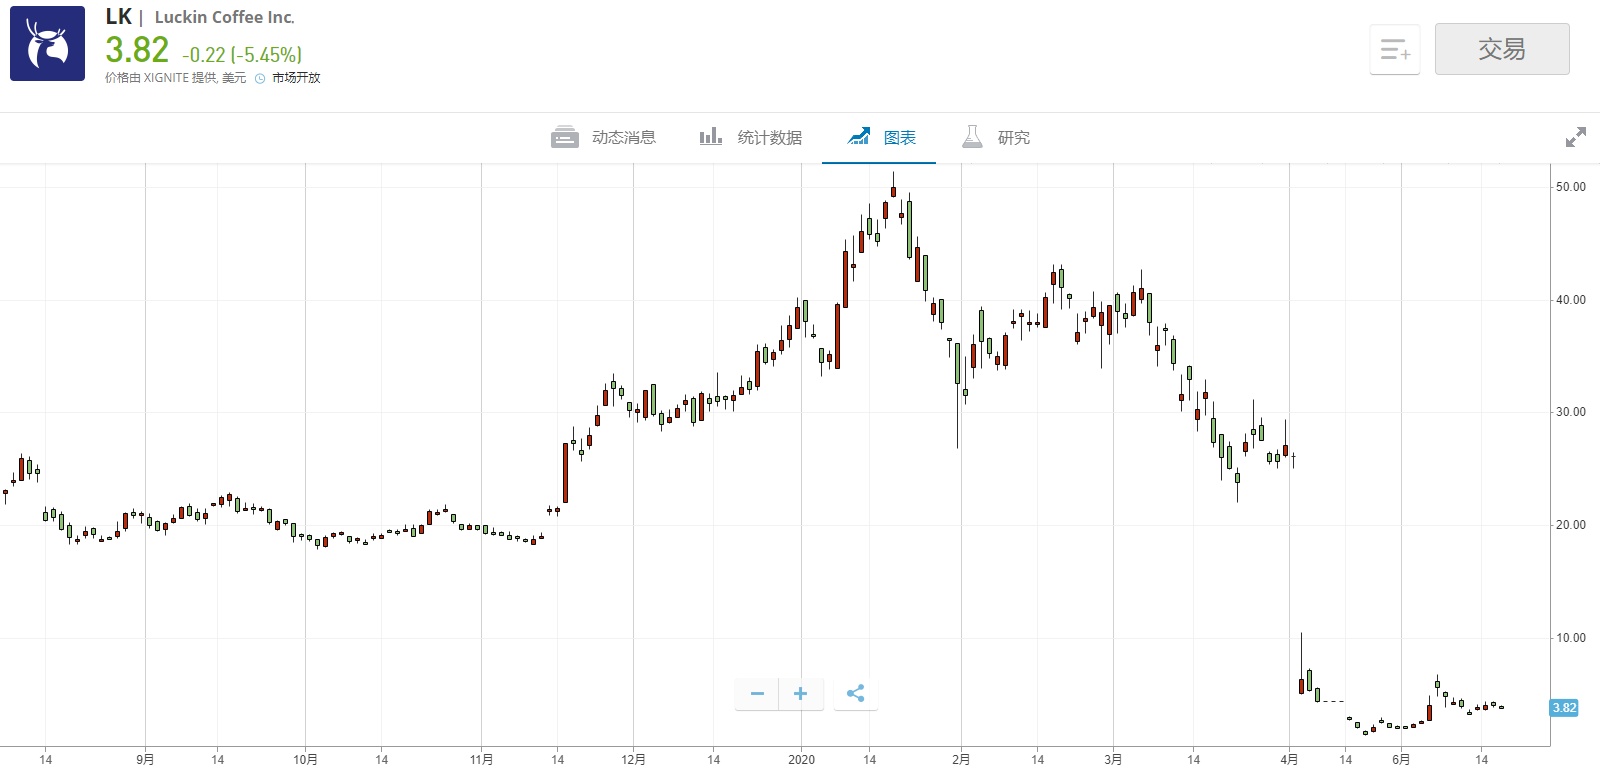Switch to the 统计数据 statistics tab
The image size is (1600, 770).
pos(751,137)
